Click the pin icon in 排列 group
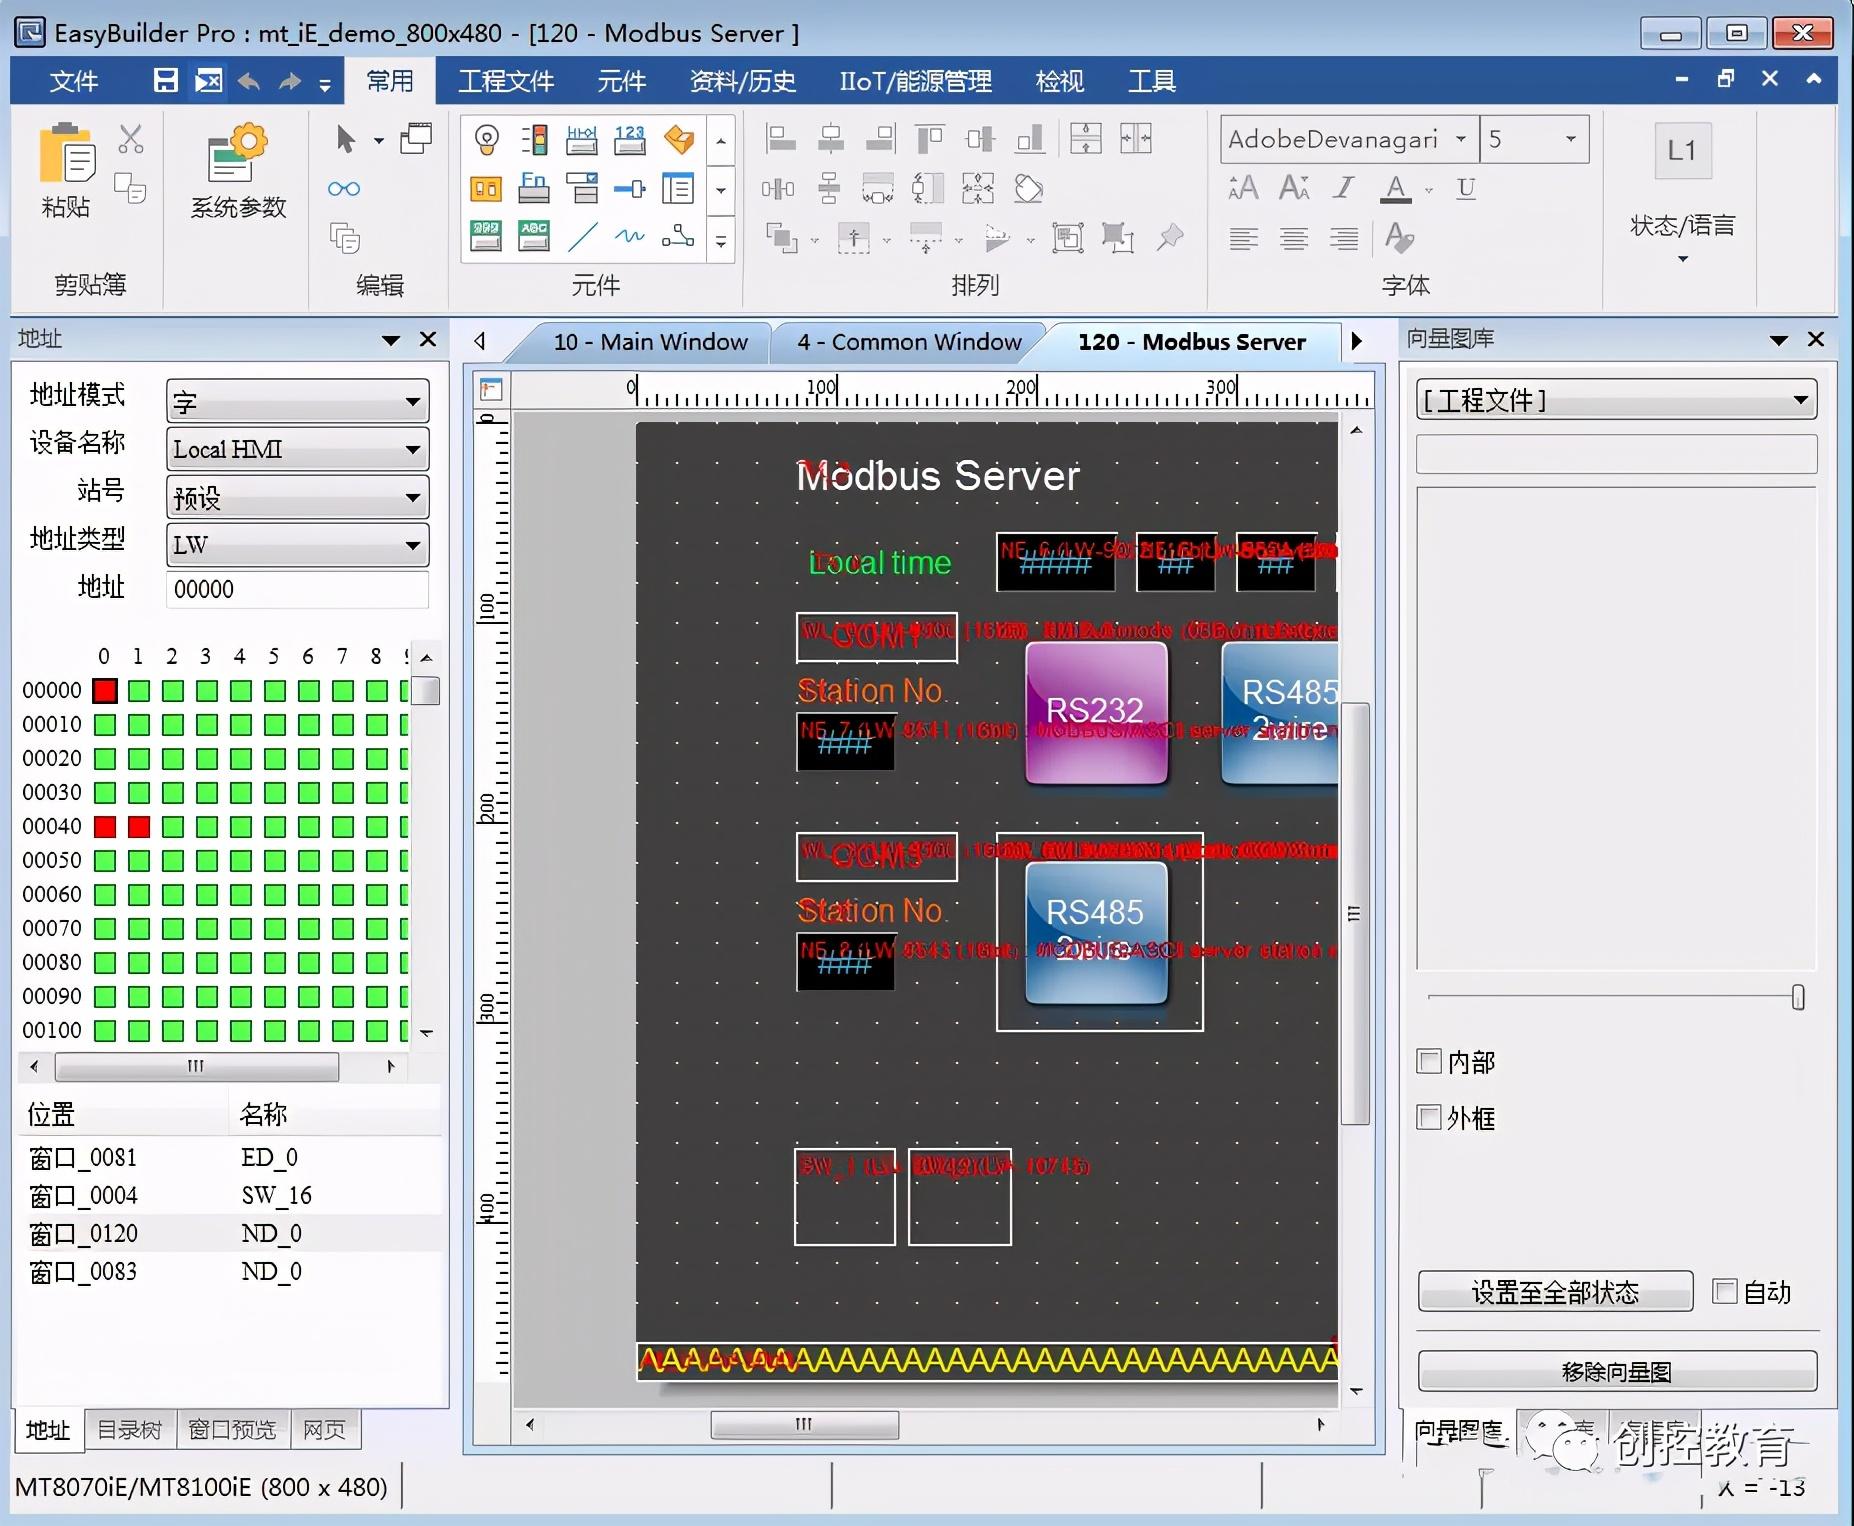This screenshot has height=1526, width=1854. [1170, 237]
